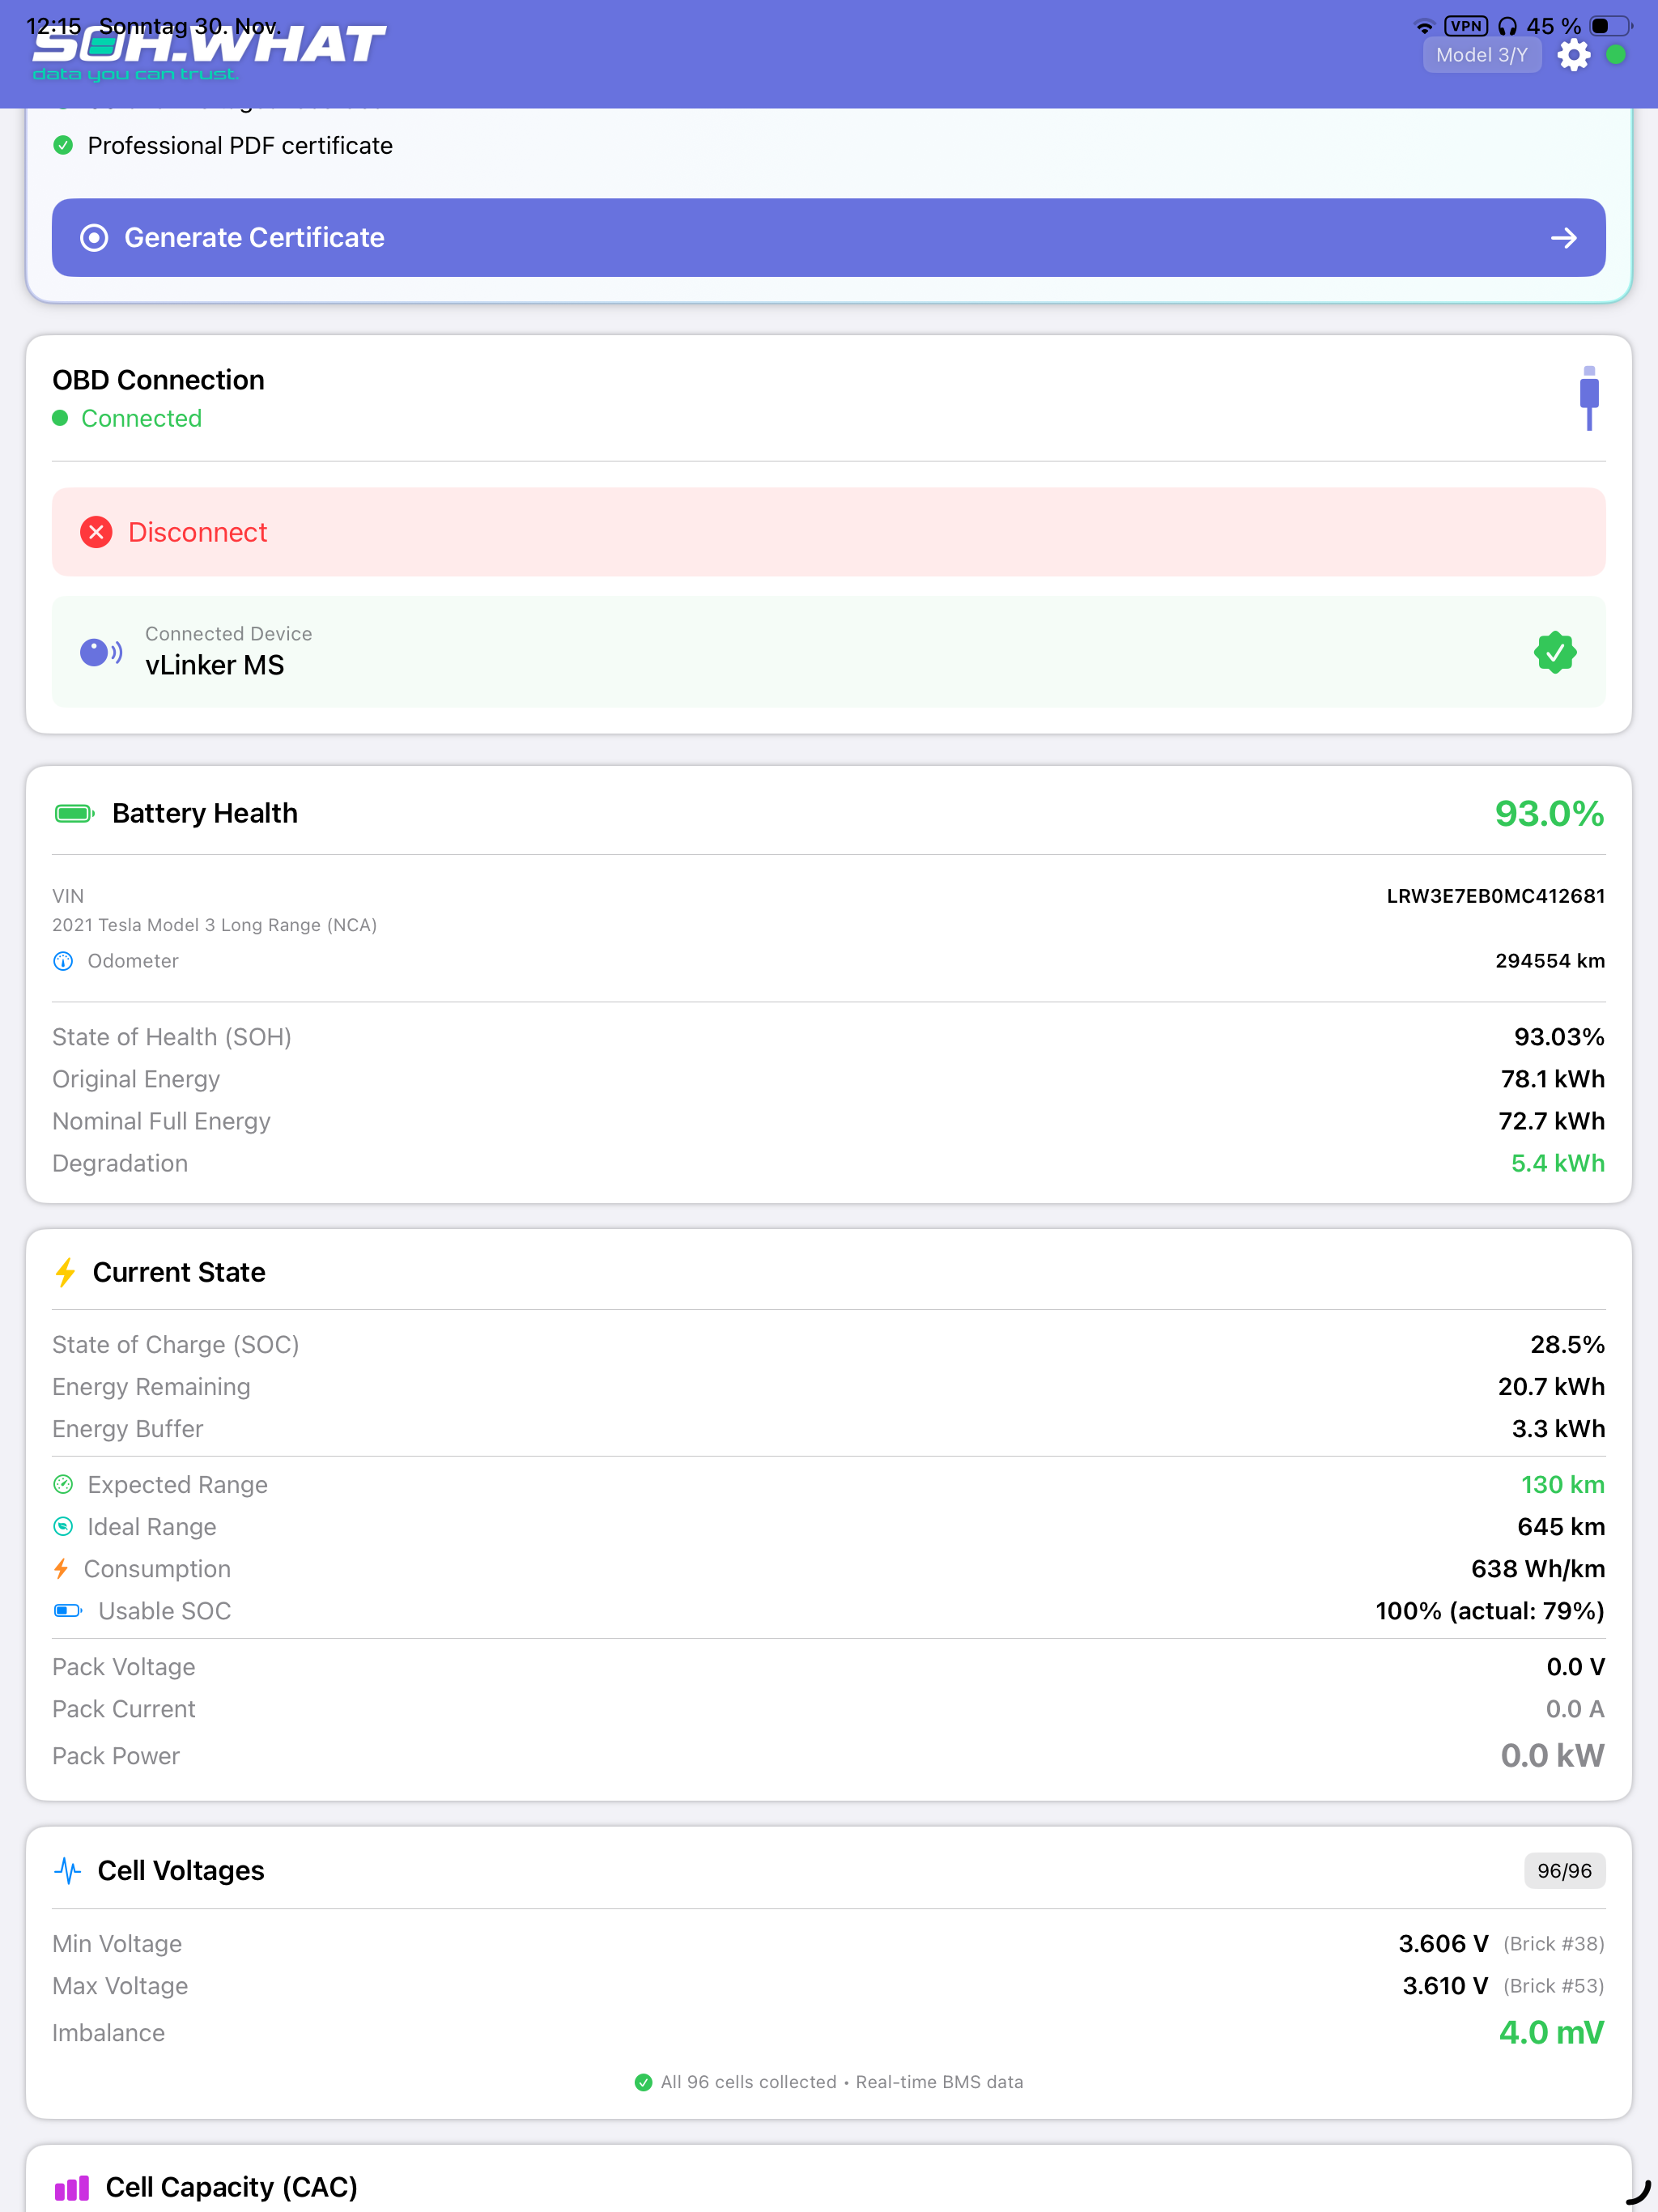
Task: Tap the Degradation 5.4 kWh value
Action: point(1558,1163)
